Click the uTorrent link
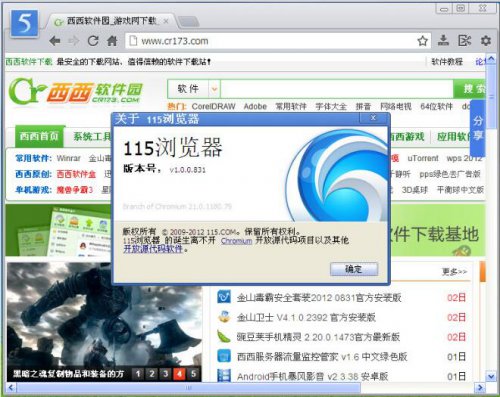The image size is (500, 397). (x=423, y=158)
